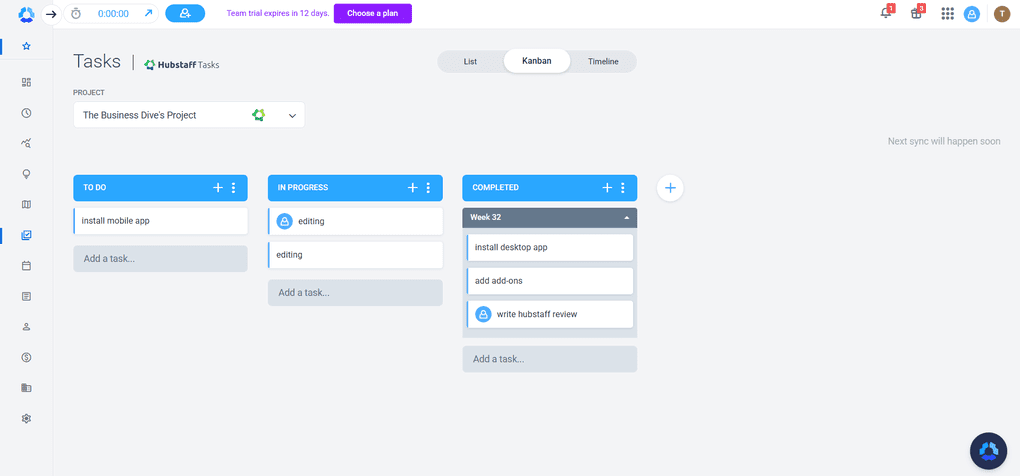The width and height of the screenshot is (1020, 476).
Task: Open TO DO column options menu
Action: point(234,187)
